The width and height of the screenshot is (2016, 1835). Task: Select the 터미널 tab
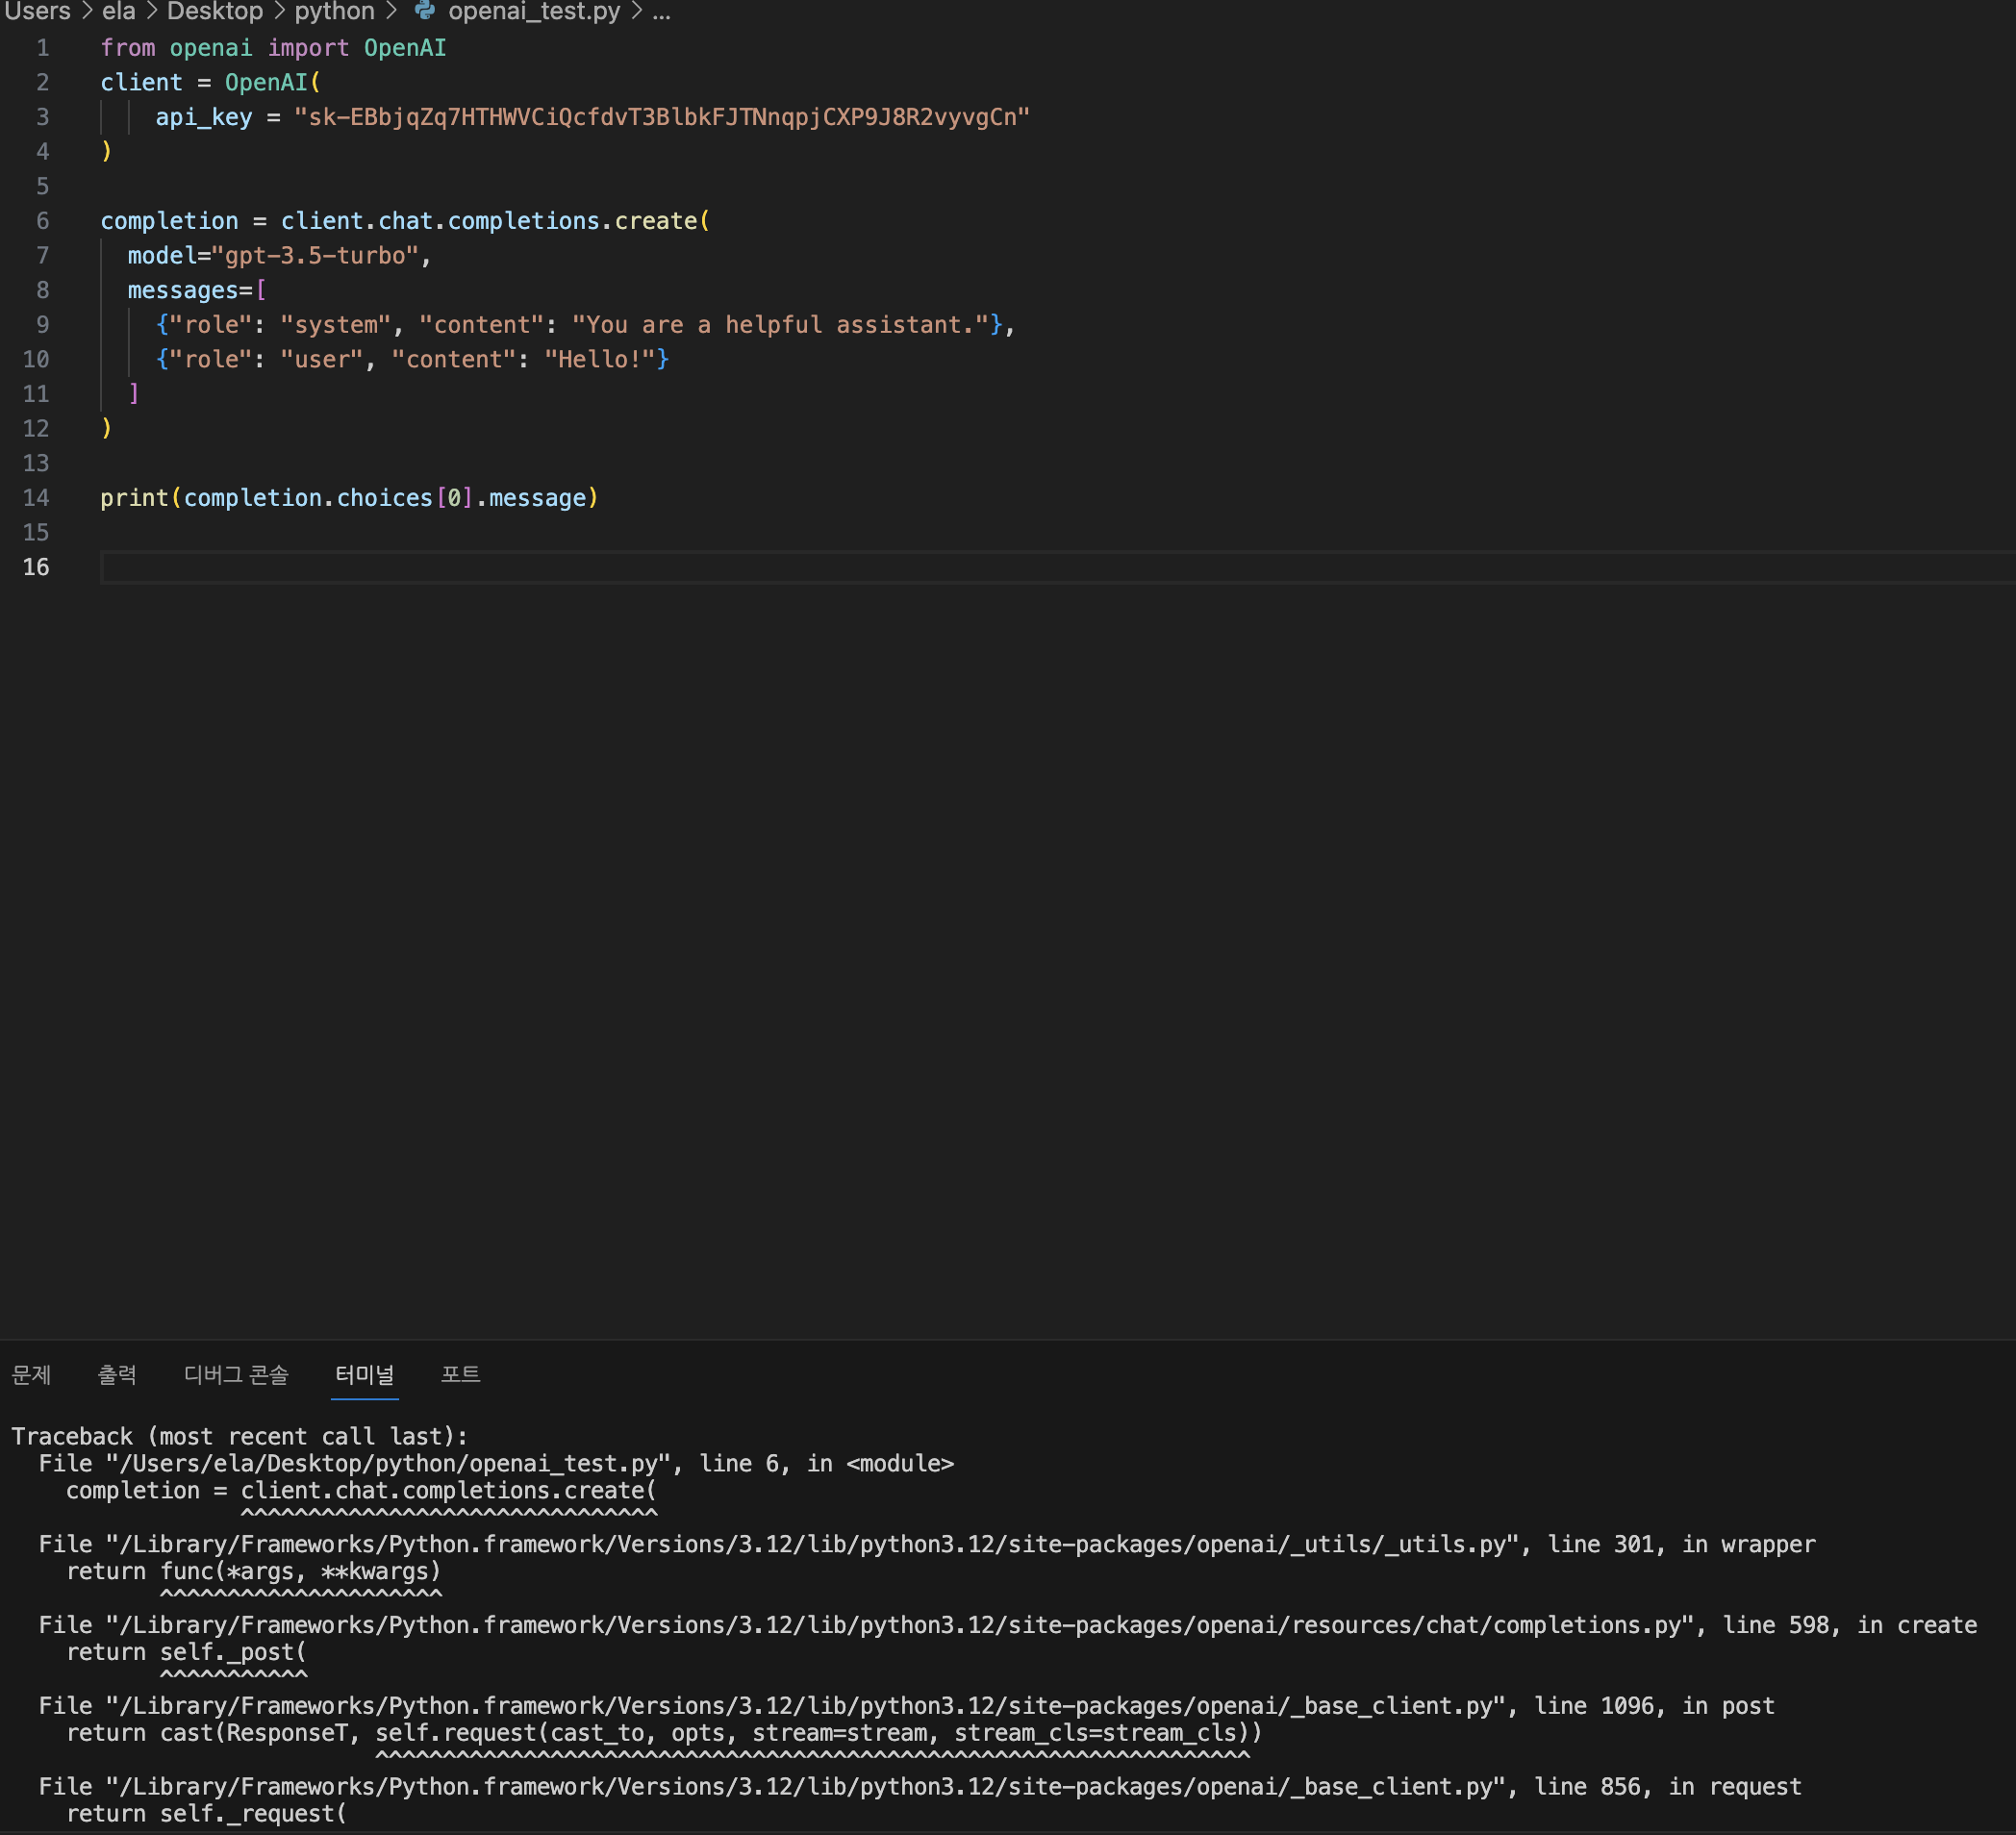[x=364, y=1374]
